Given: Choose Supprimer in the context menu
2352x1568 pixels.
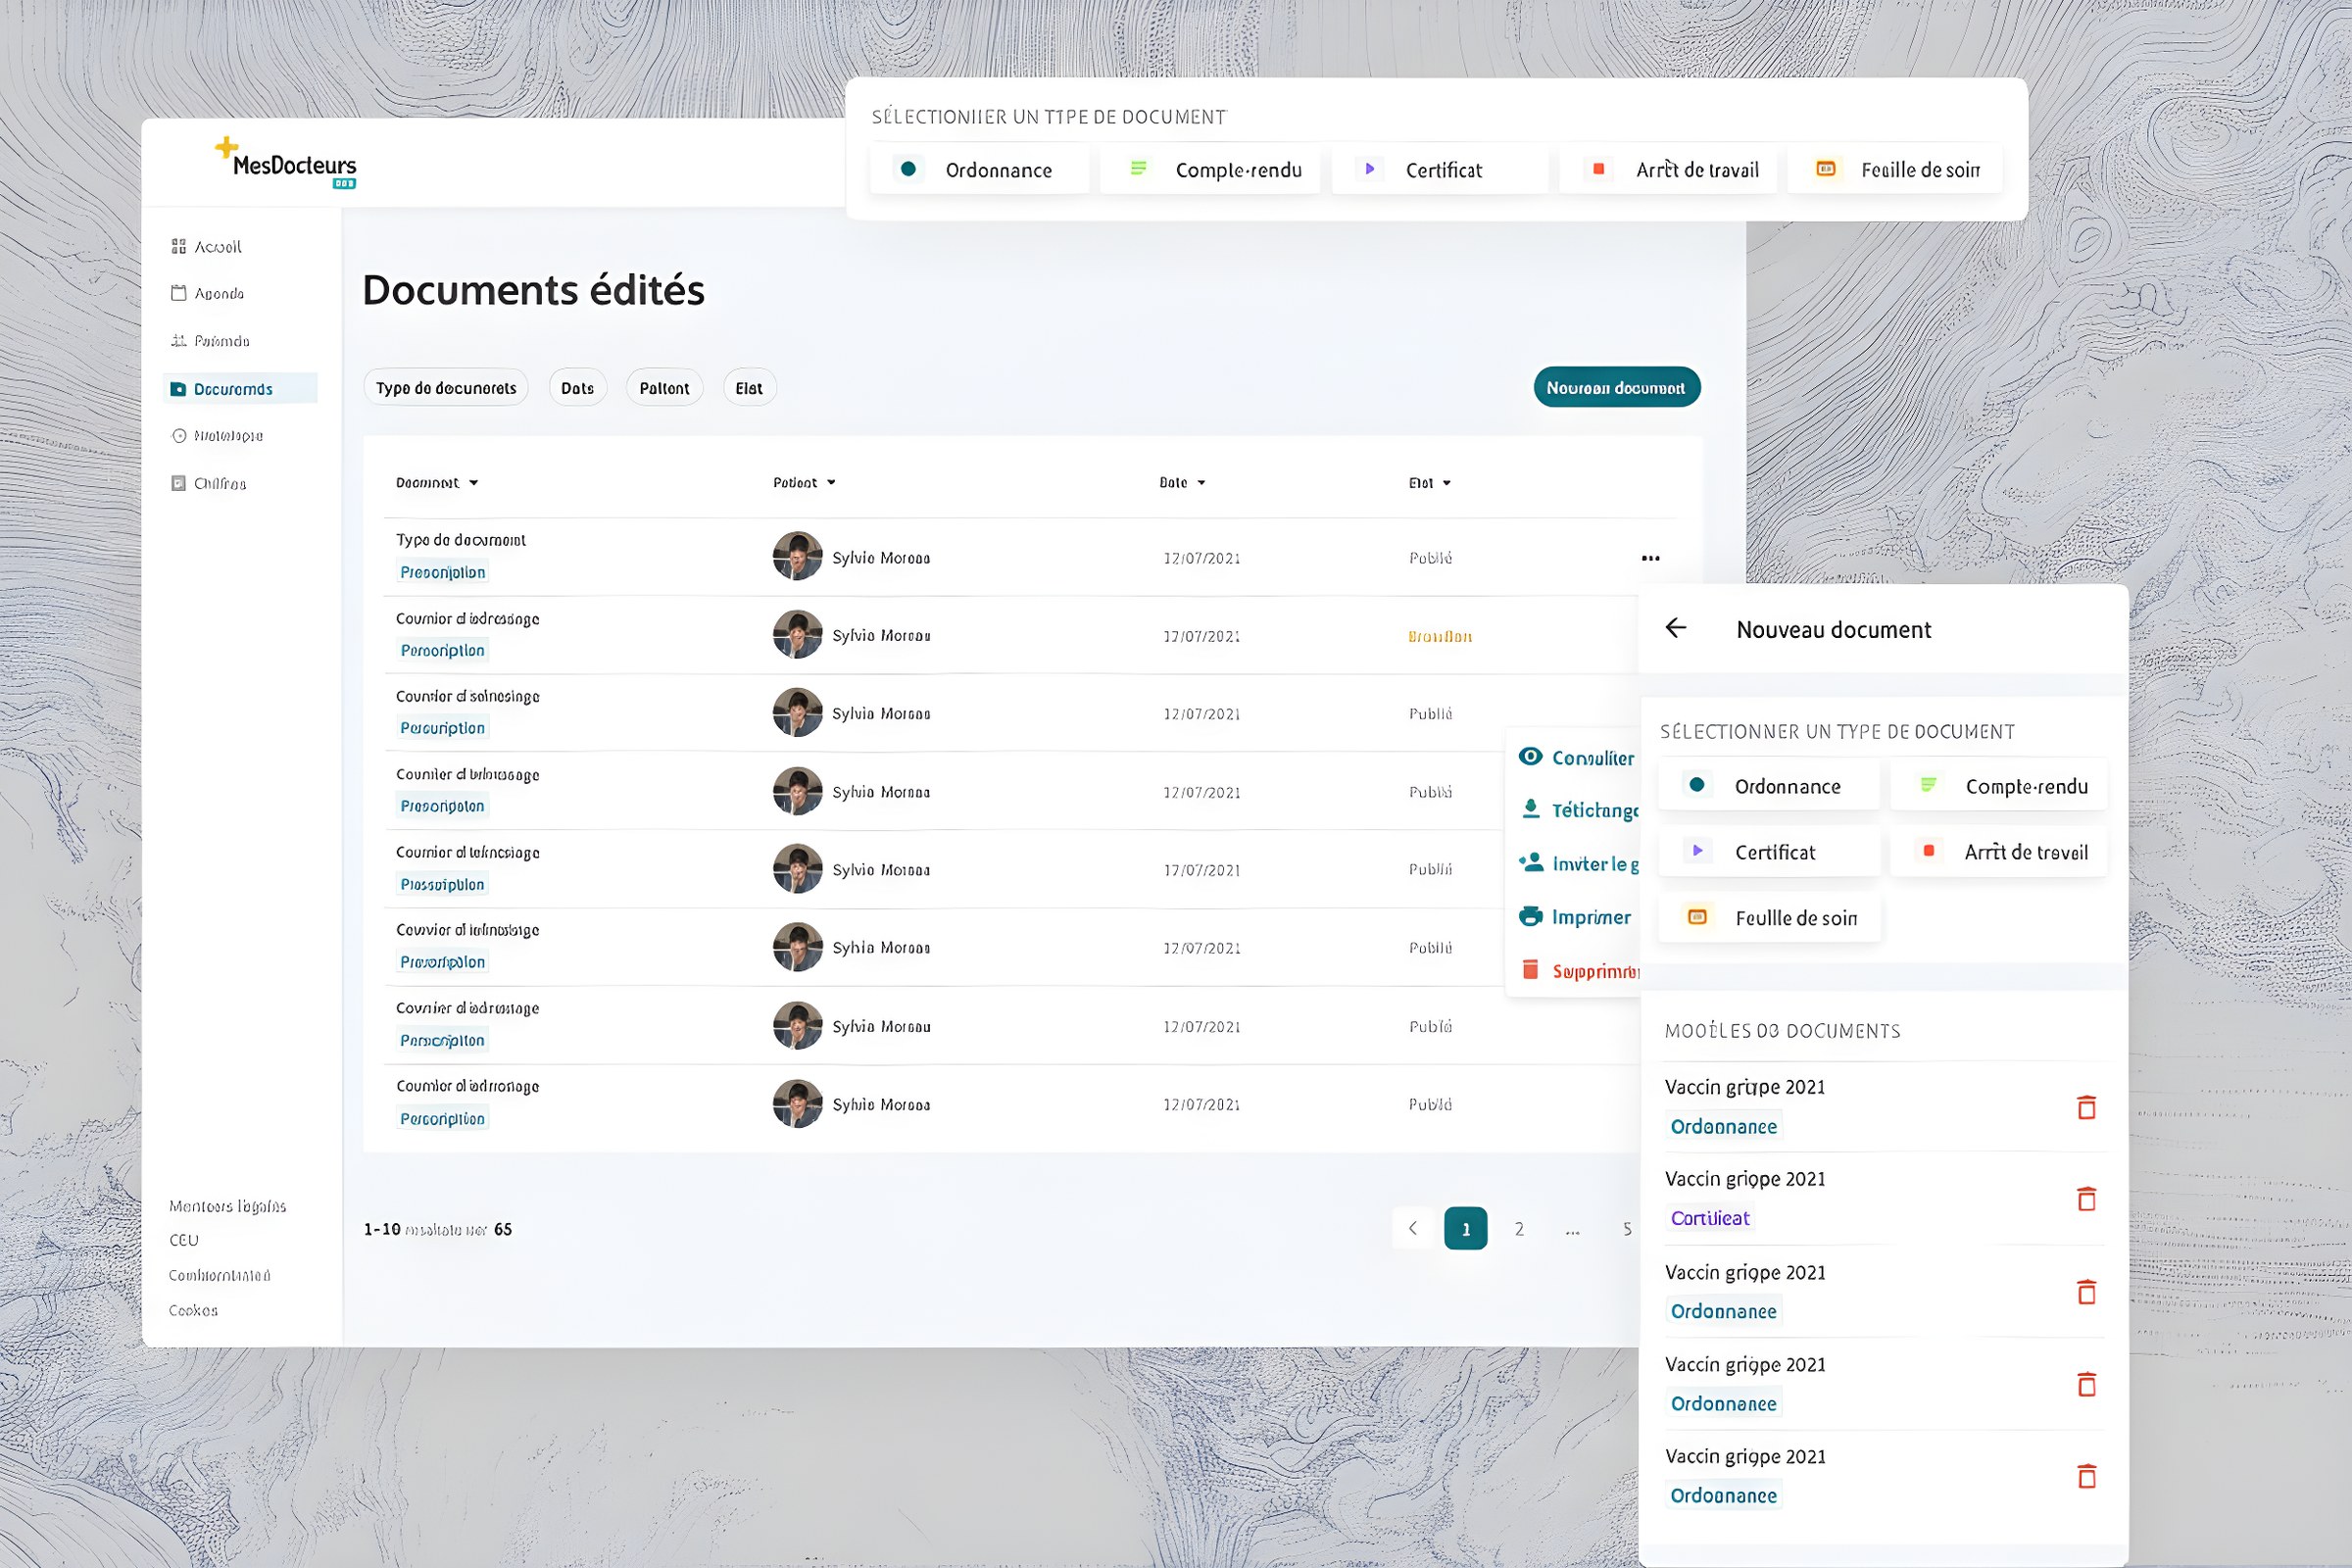Looking at the screenshot, I should [x=1578, y=971].
